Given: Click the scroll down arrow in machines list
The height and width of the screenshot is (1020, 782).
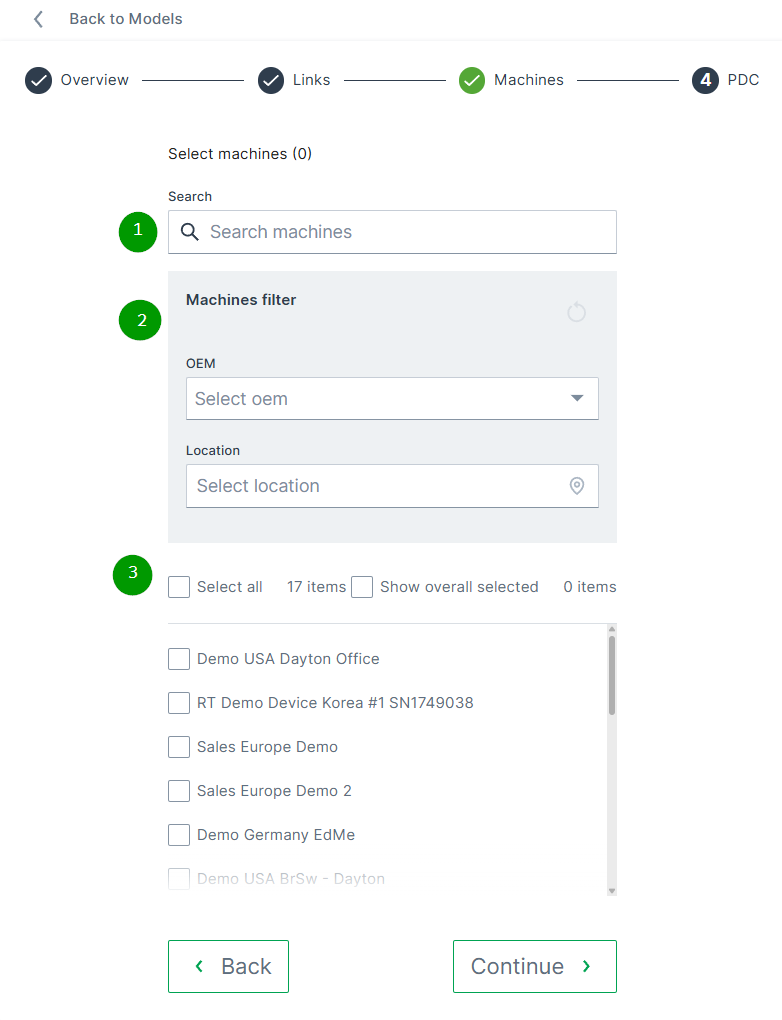Looking at the screenshot, I should click(x=612, y=890).
